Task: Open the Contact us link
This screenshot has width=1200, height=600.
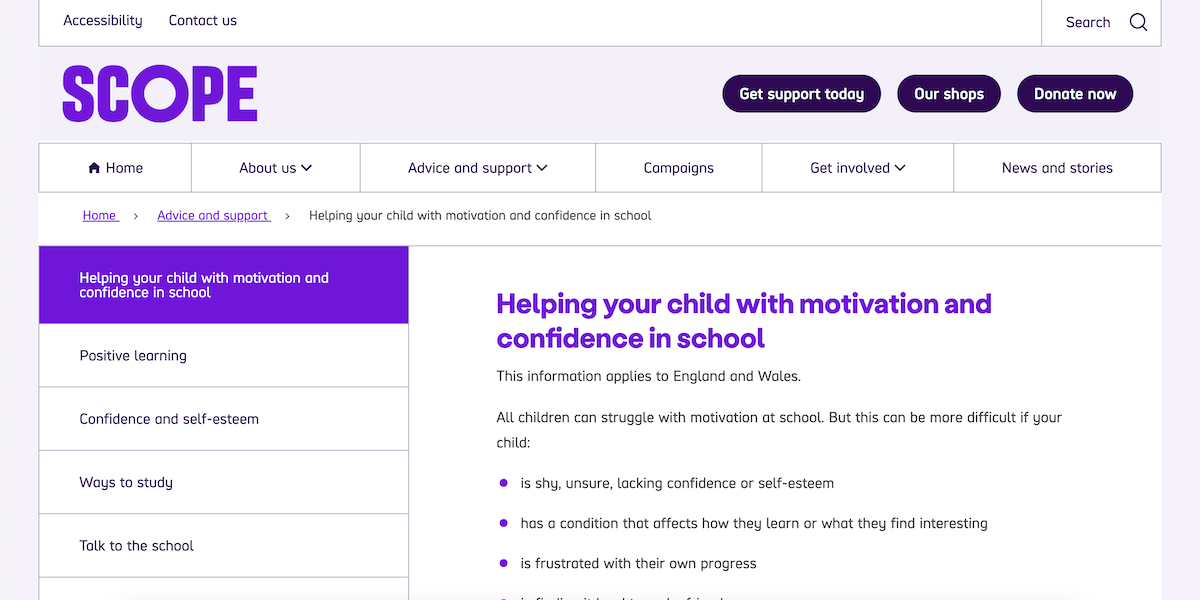Action: pos(203,20)
